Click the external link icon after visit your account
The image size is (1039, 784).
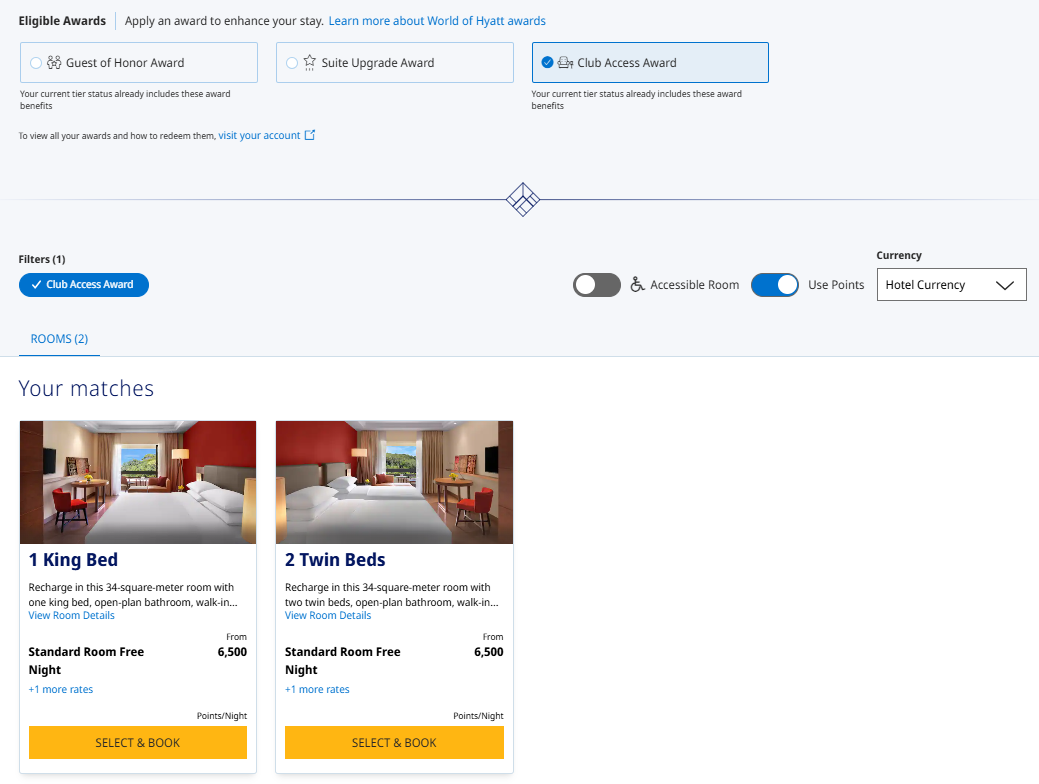(x=314, y=135)
